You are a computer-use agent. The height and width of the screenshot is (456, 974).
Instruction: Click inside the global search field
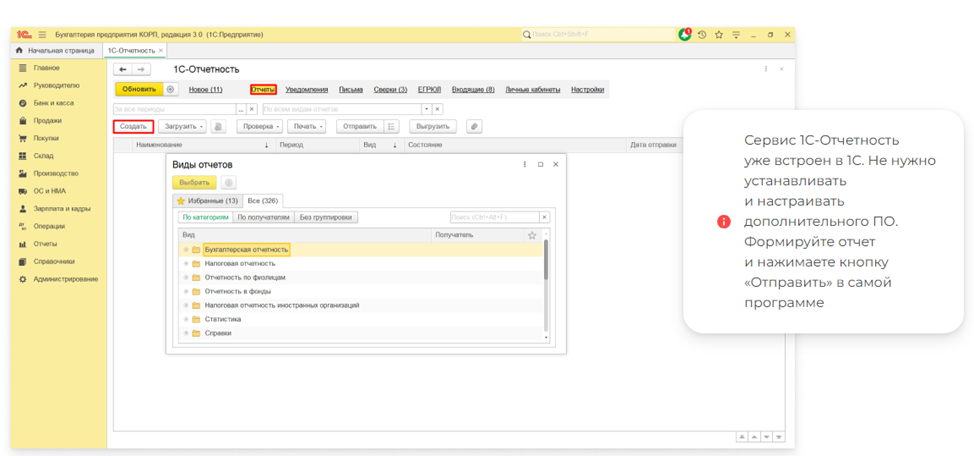tap(598, 35)
